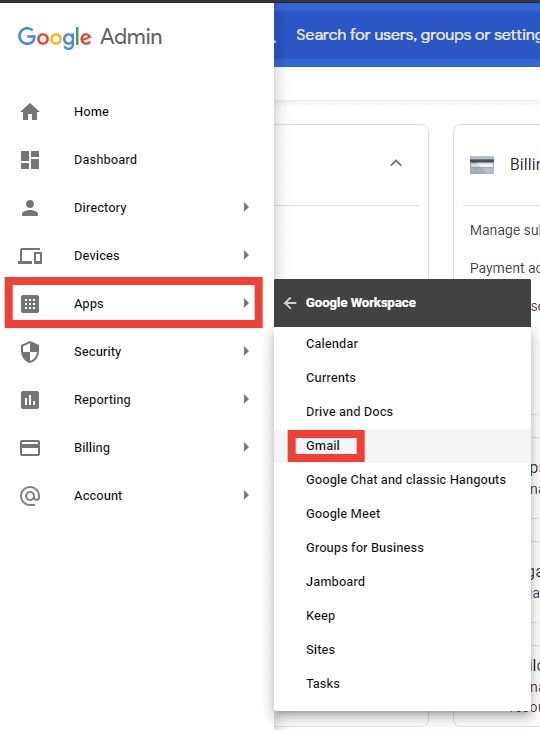Viewport: 540px width, 730px height.
Task: Select Devices in the sidebar
Action: tap(96, 256)
